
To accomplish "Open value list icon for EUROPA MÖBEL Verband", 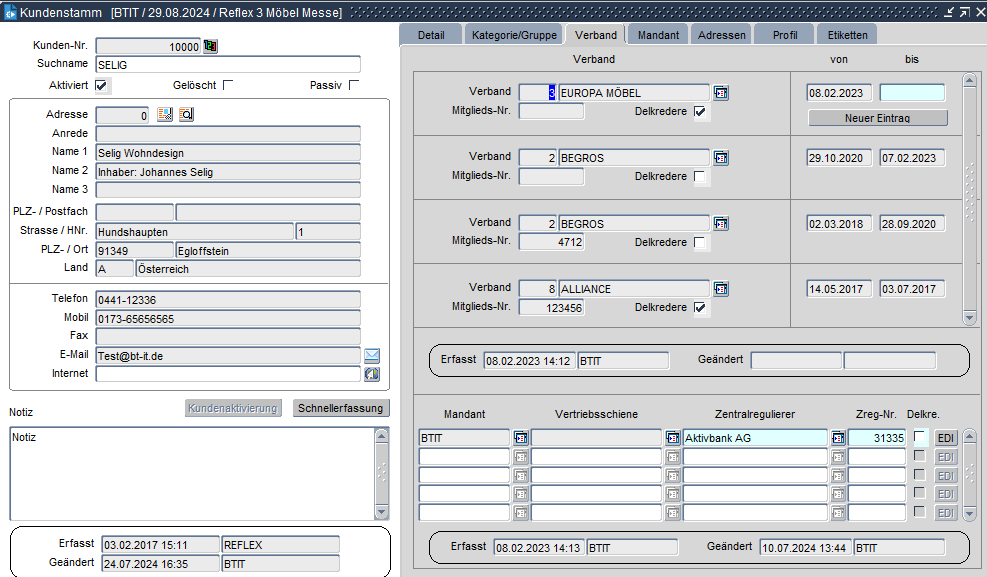I will [x=721, y=93].
